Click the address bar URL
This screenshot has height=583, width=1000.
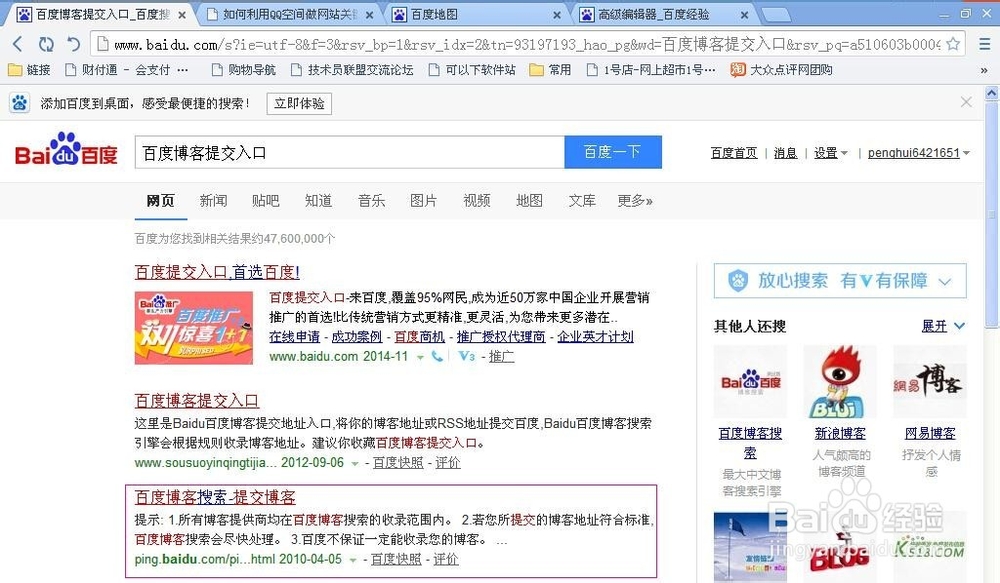click(x=527, y=44)
